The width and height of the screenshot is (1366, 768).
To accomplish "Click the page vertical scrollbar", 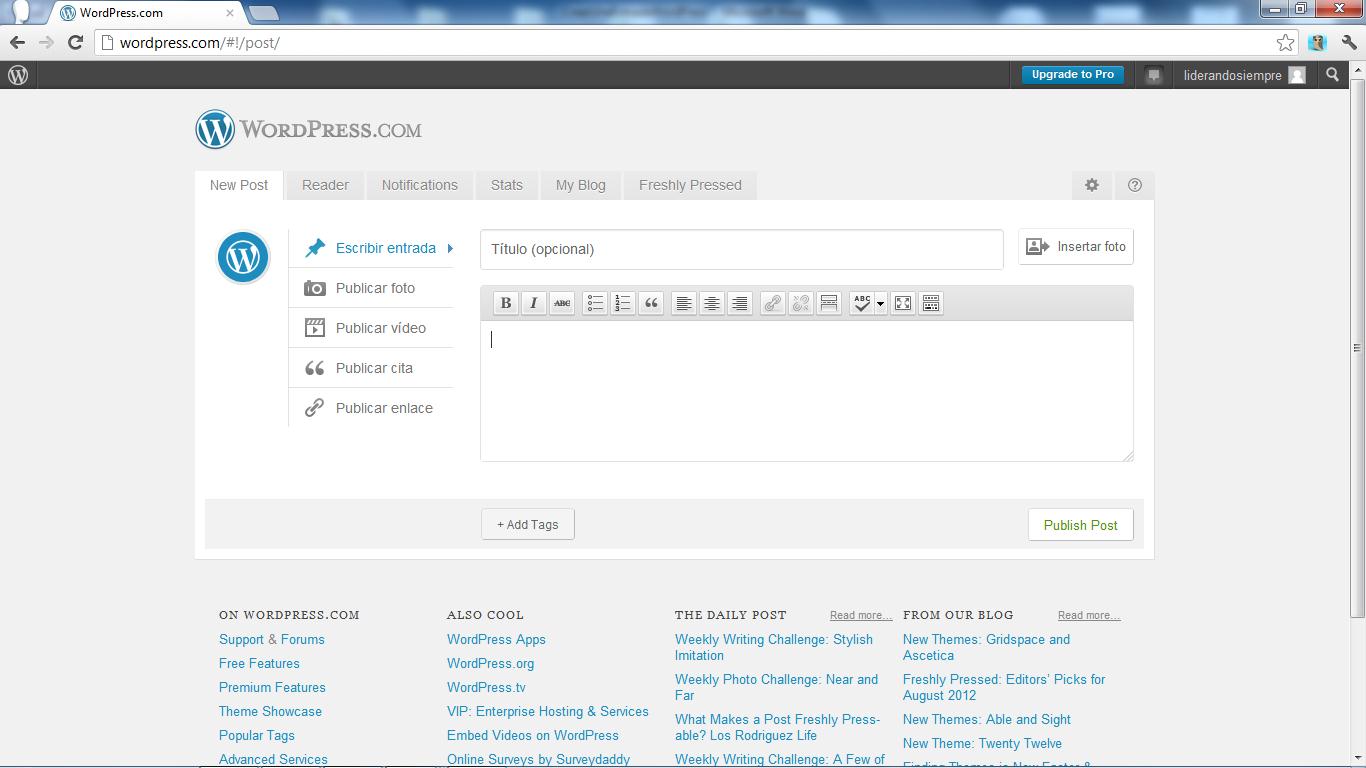I will (1357, 348).
